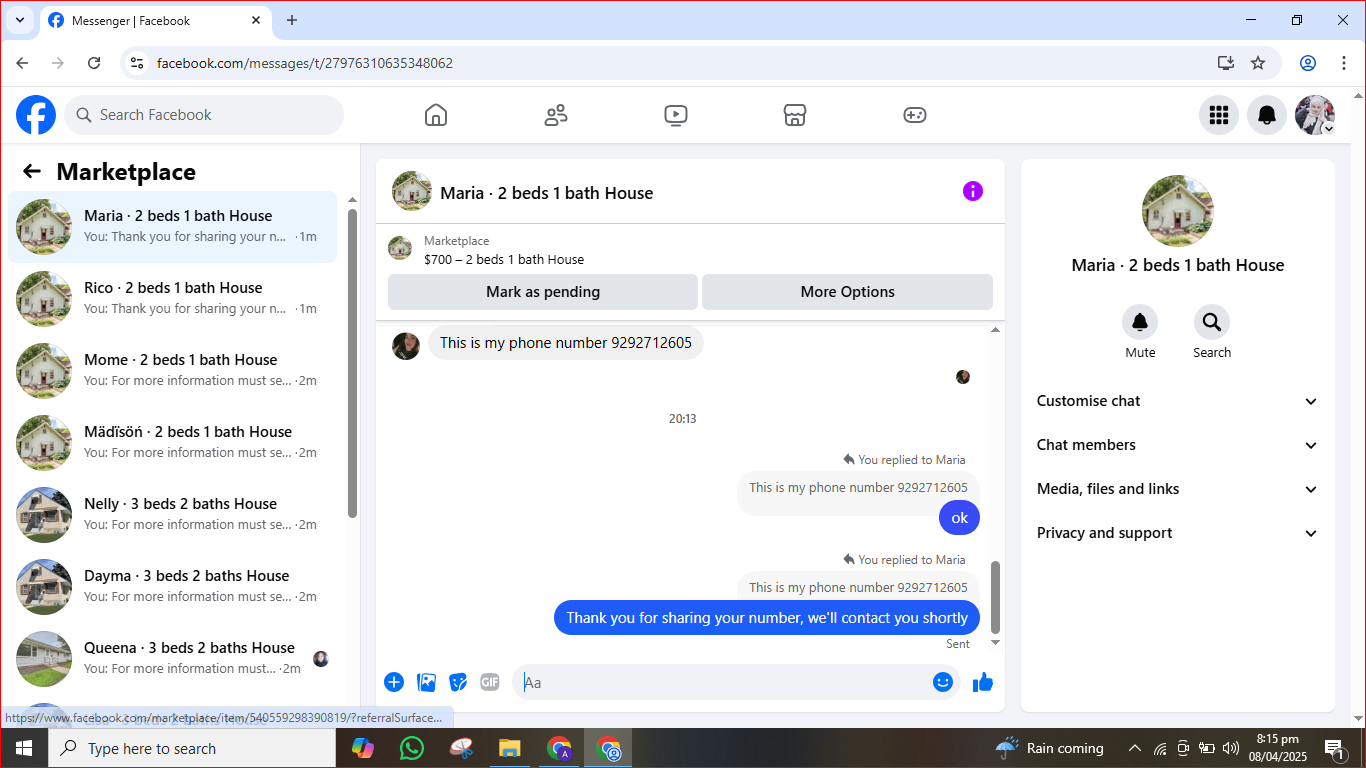Send a thumbs-up like
The width and height of the screenshot is (1366, 768).
[983, 682]
